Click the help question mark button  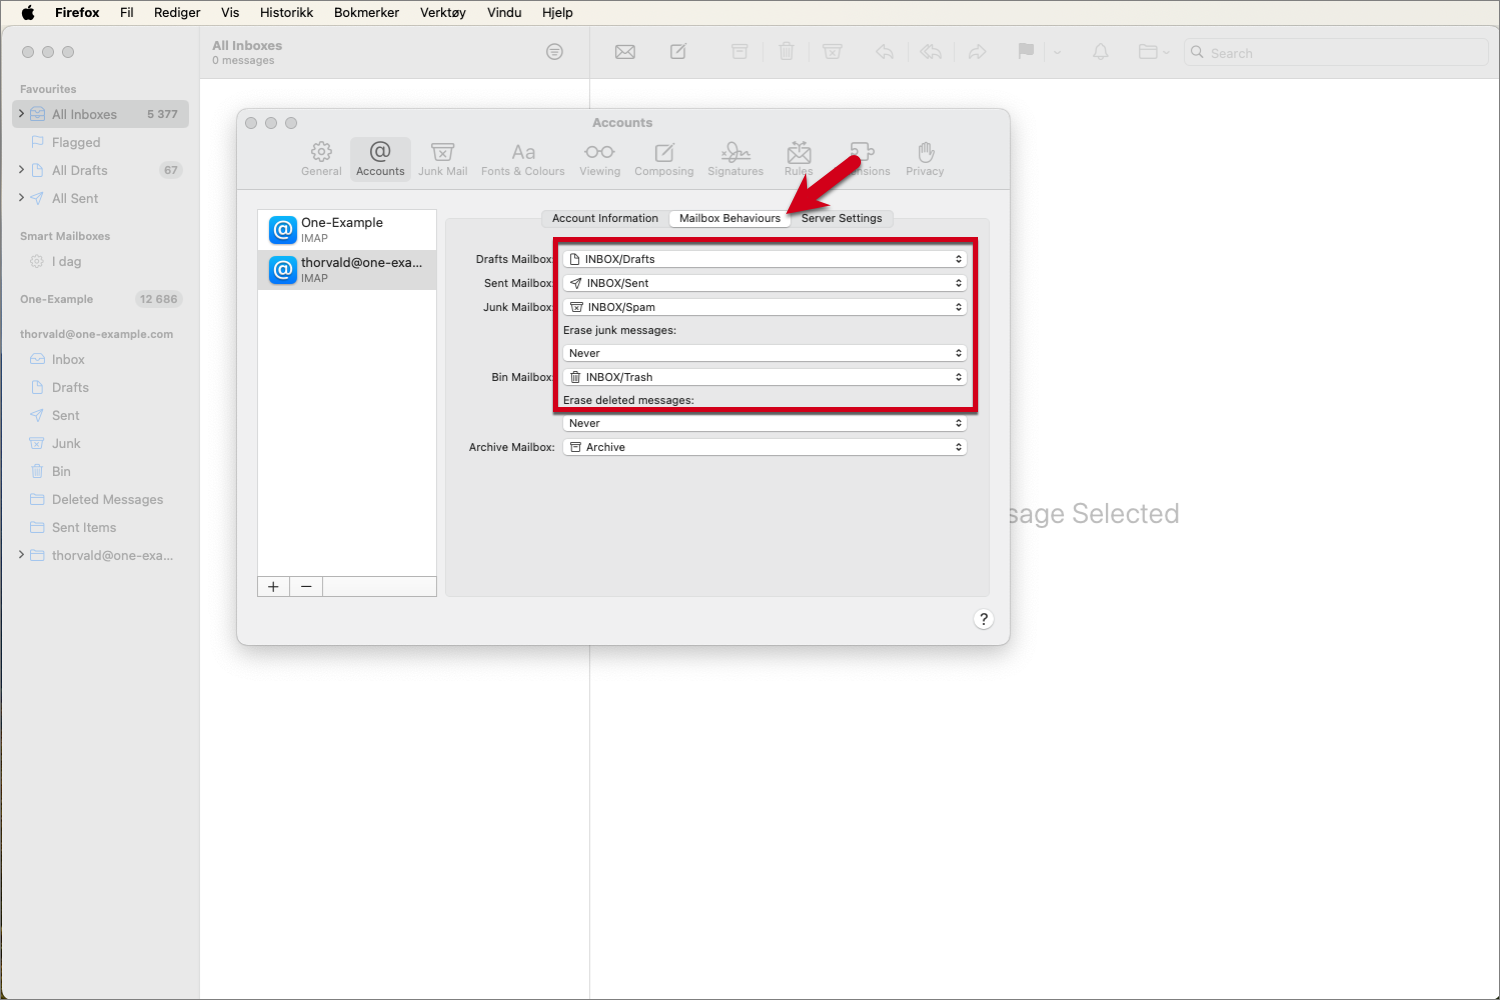(983, 618)
